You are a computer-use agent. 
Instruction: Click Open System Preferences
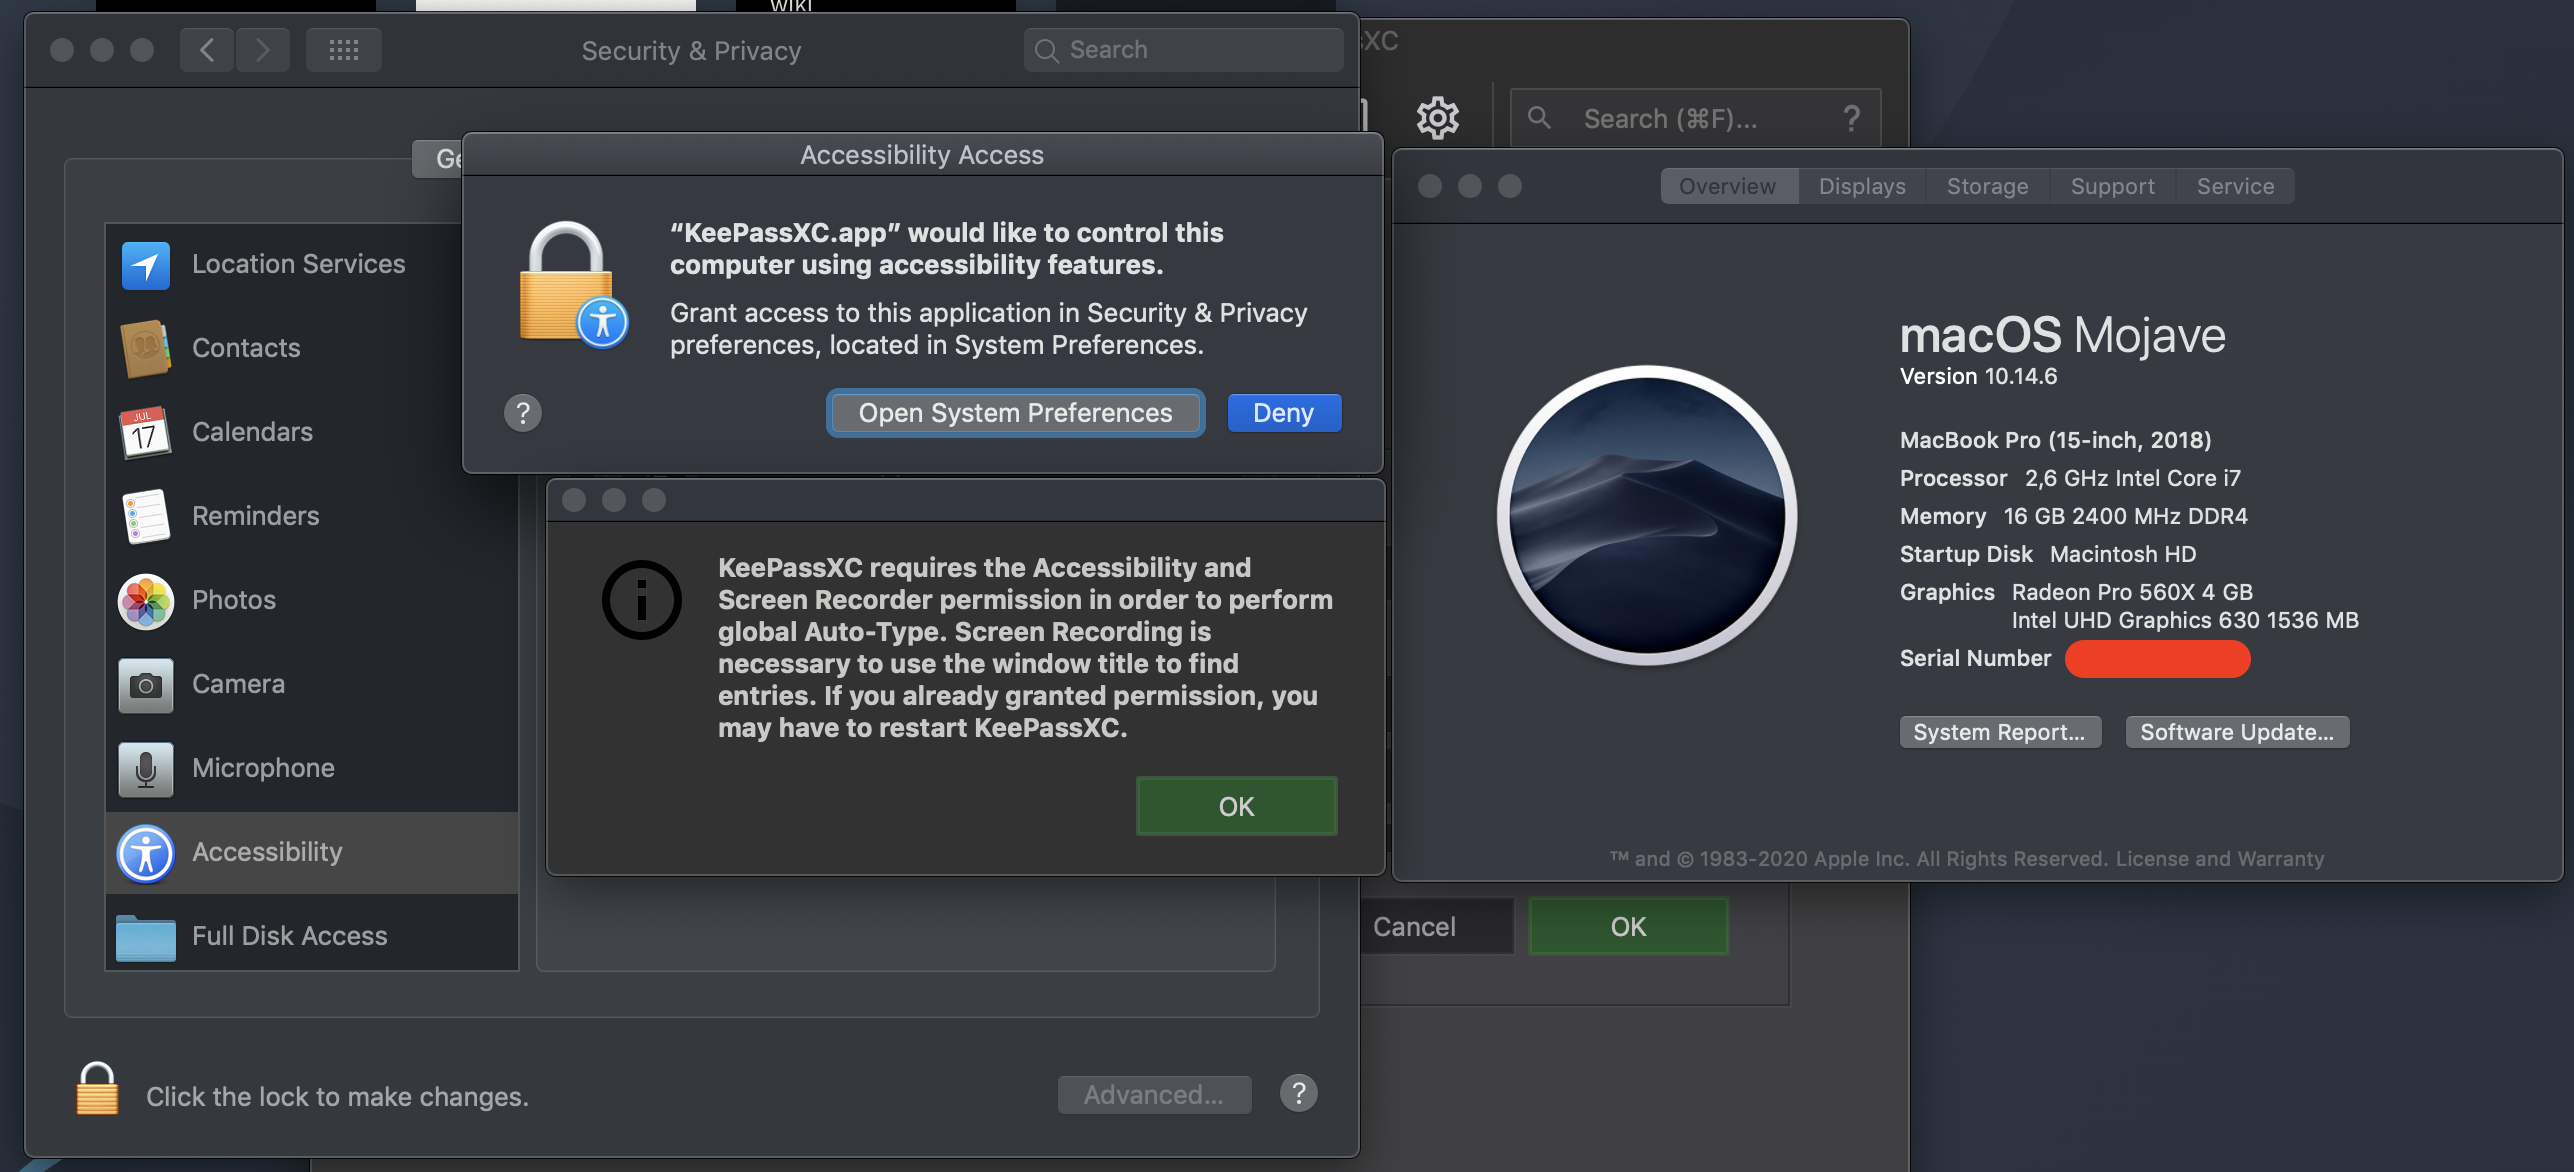point(1015,412)
